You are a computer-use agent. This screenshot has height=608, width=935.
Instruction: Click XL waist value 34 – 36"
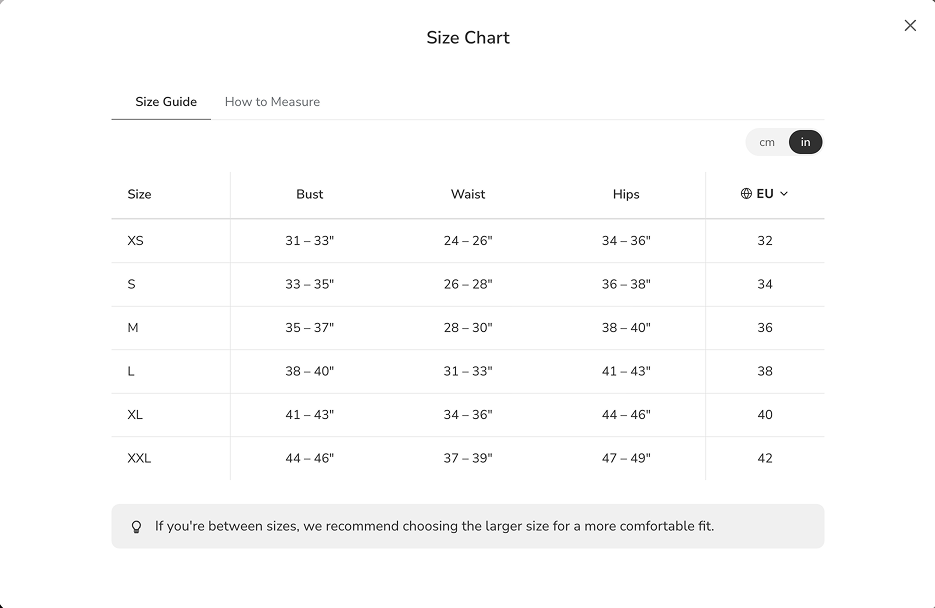pos(468,415)
